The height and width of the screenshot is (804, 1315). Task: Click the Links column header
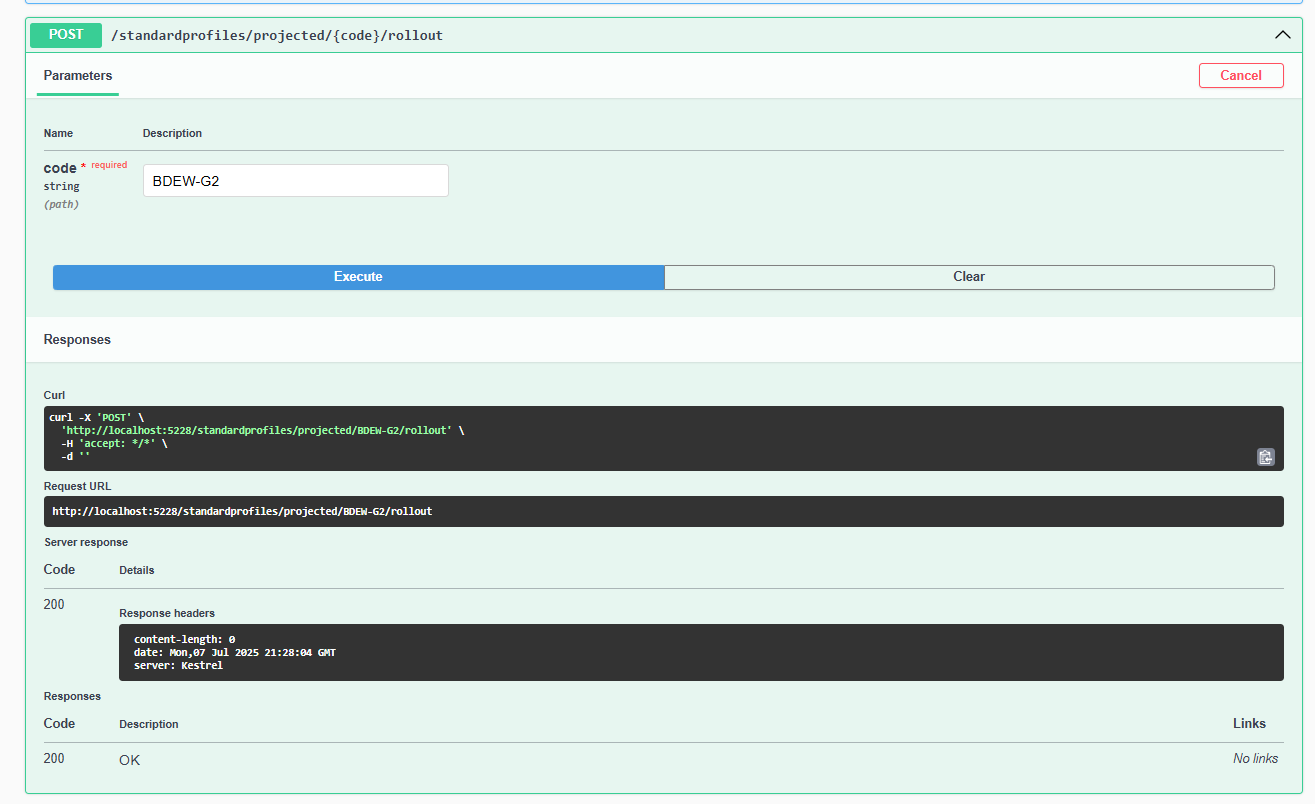pyautogui.click(x=1249, y=723)
